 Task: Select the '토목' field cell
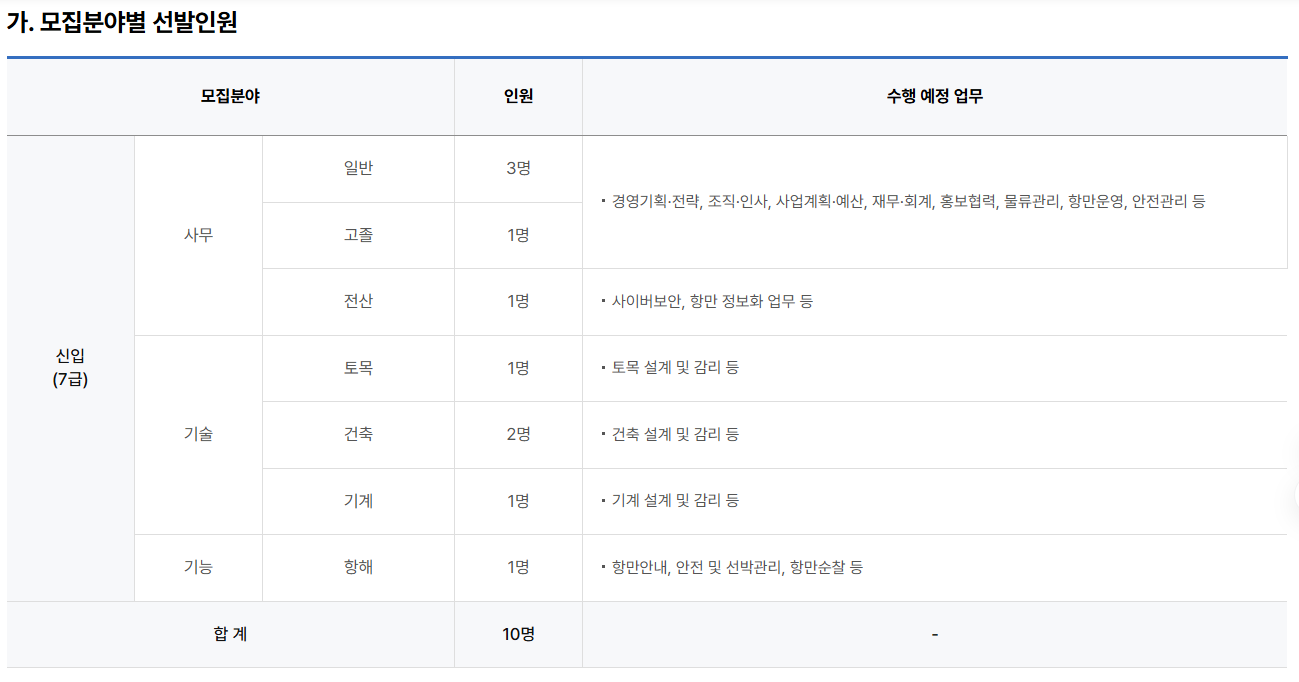click(358, 368)
